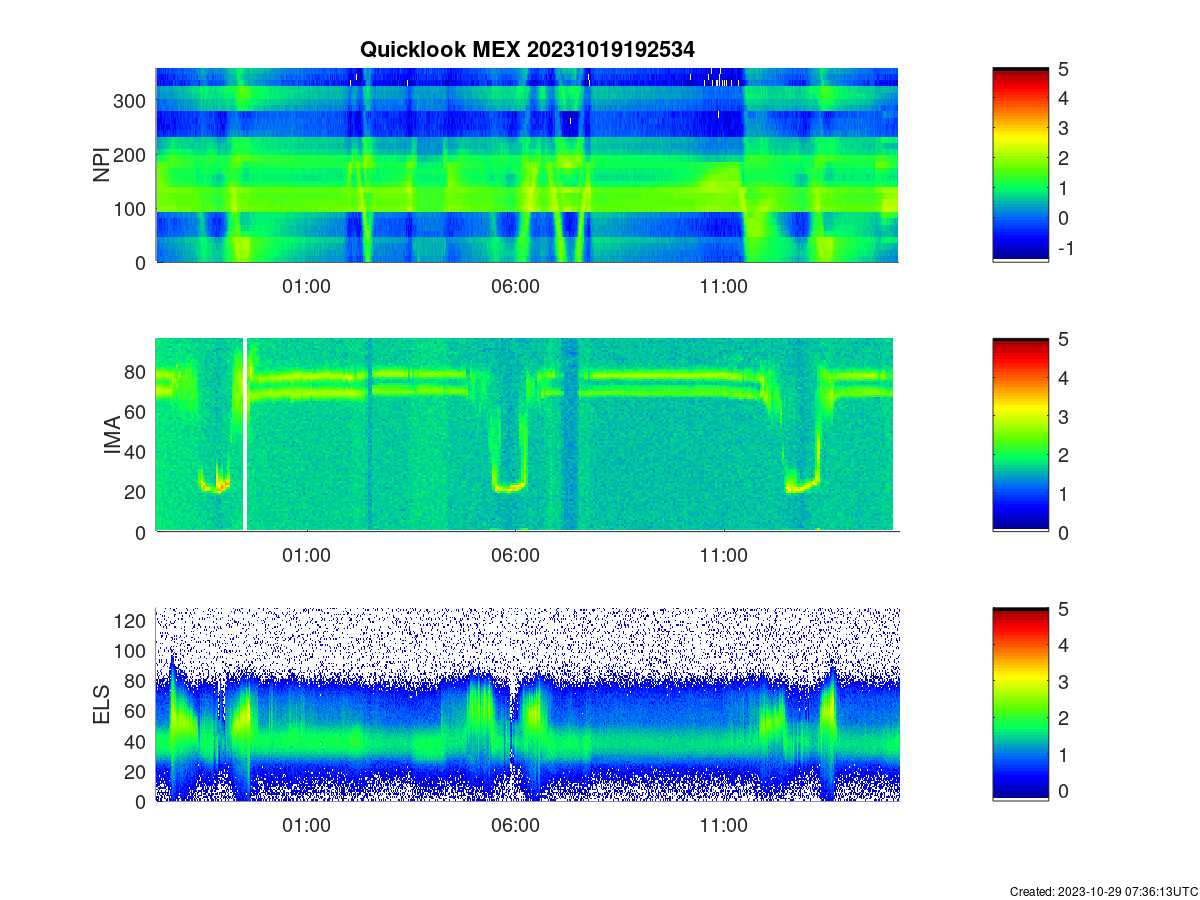
Task: Click the 40 tick on IMA axis
Action: (x=136, y=451)
